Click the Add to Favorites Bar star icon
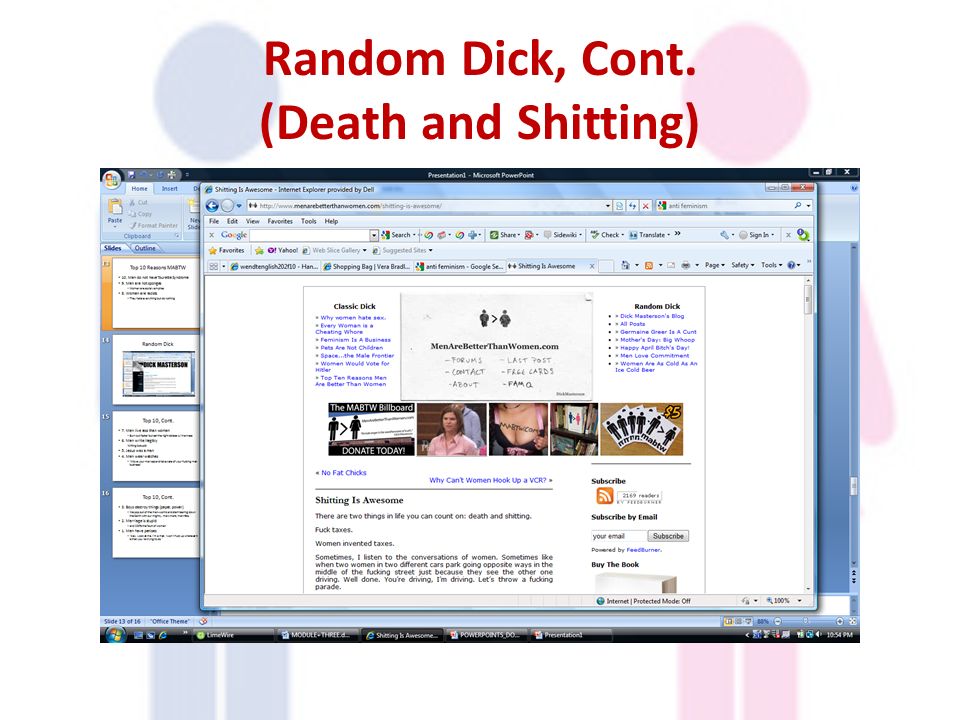The width and height of the screenshot is (960, 720). 260,250
